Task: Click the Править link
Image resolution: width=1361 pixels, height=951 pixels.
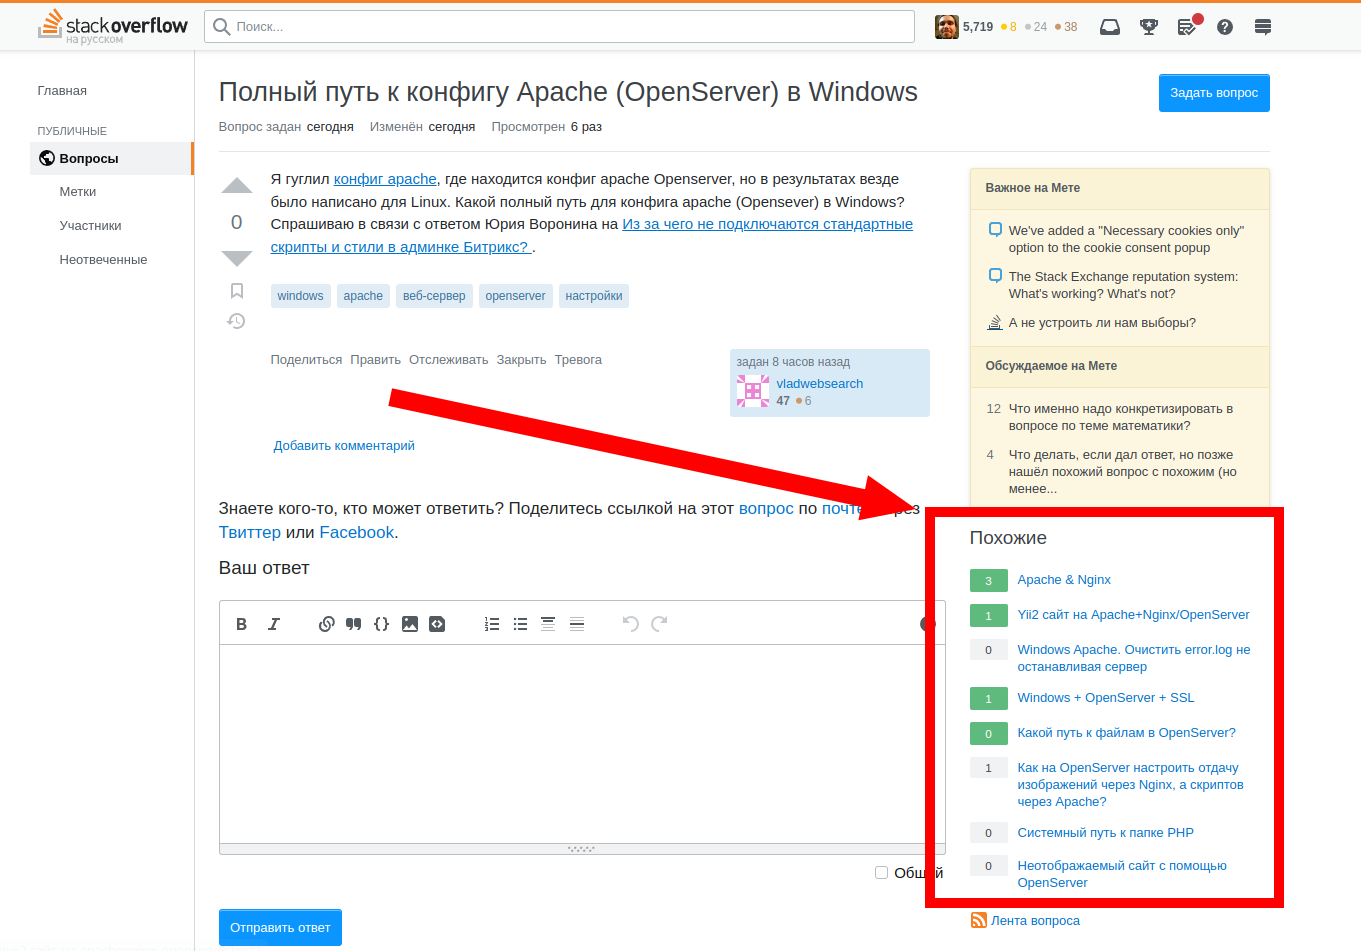Action: coord(376,360)
